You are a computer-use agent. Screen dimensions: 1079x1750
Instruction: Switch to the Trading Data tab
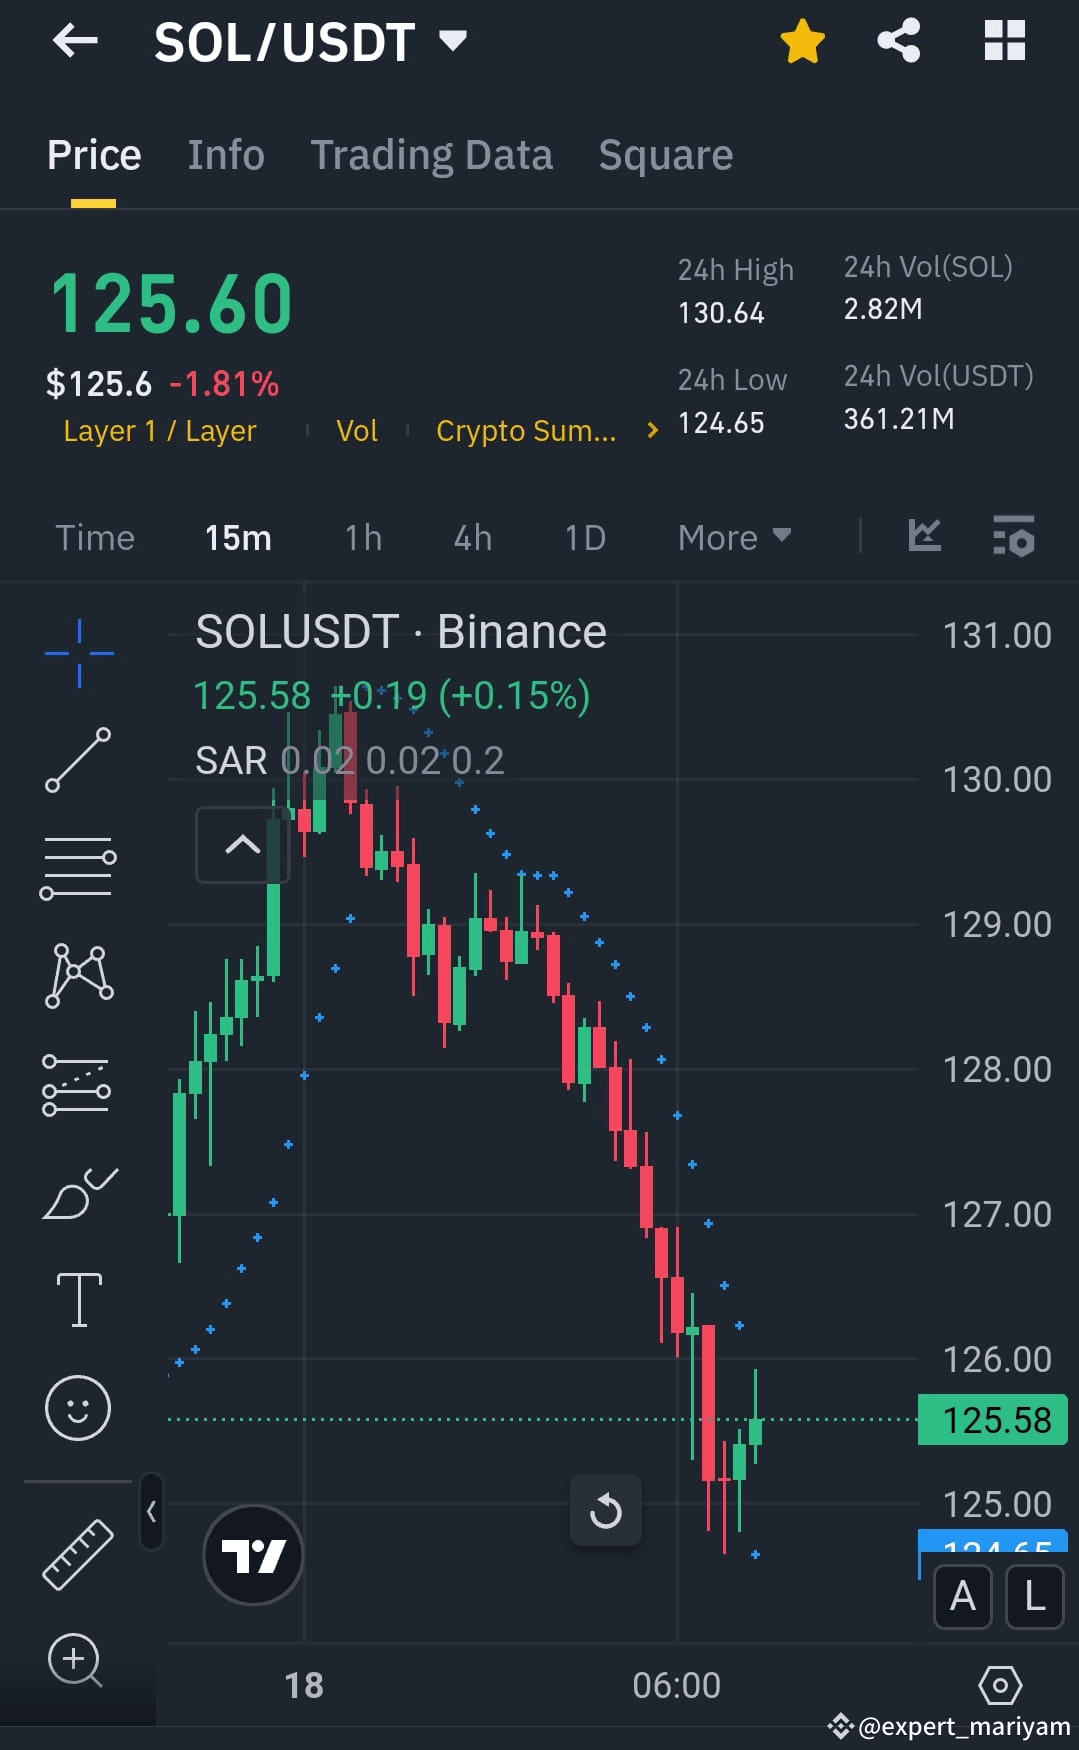tap(431, 155)
